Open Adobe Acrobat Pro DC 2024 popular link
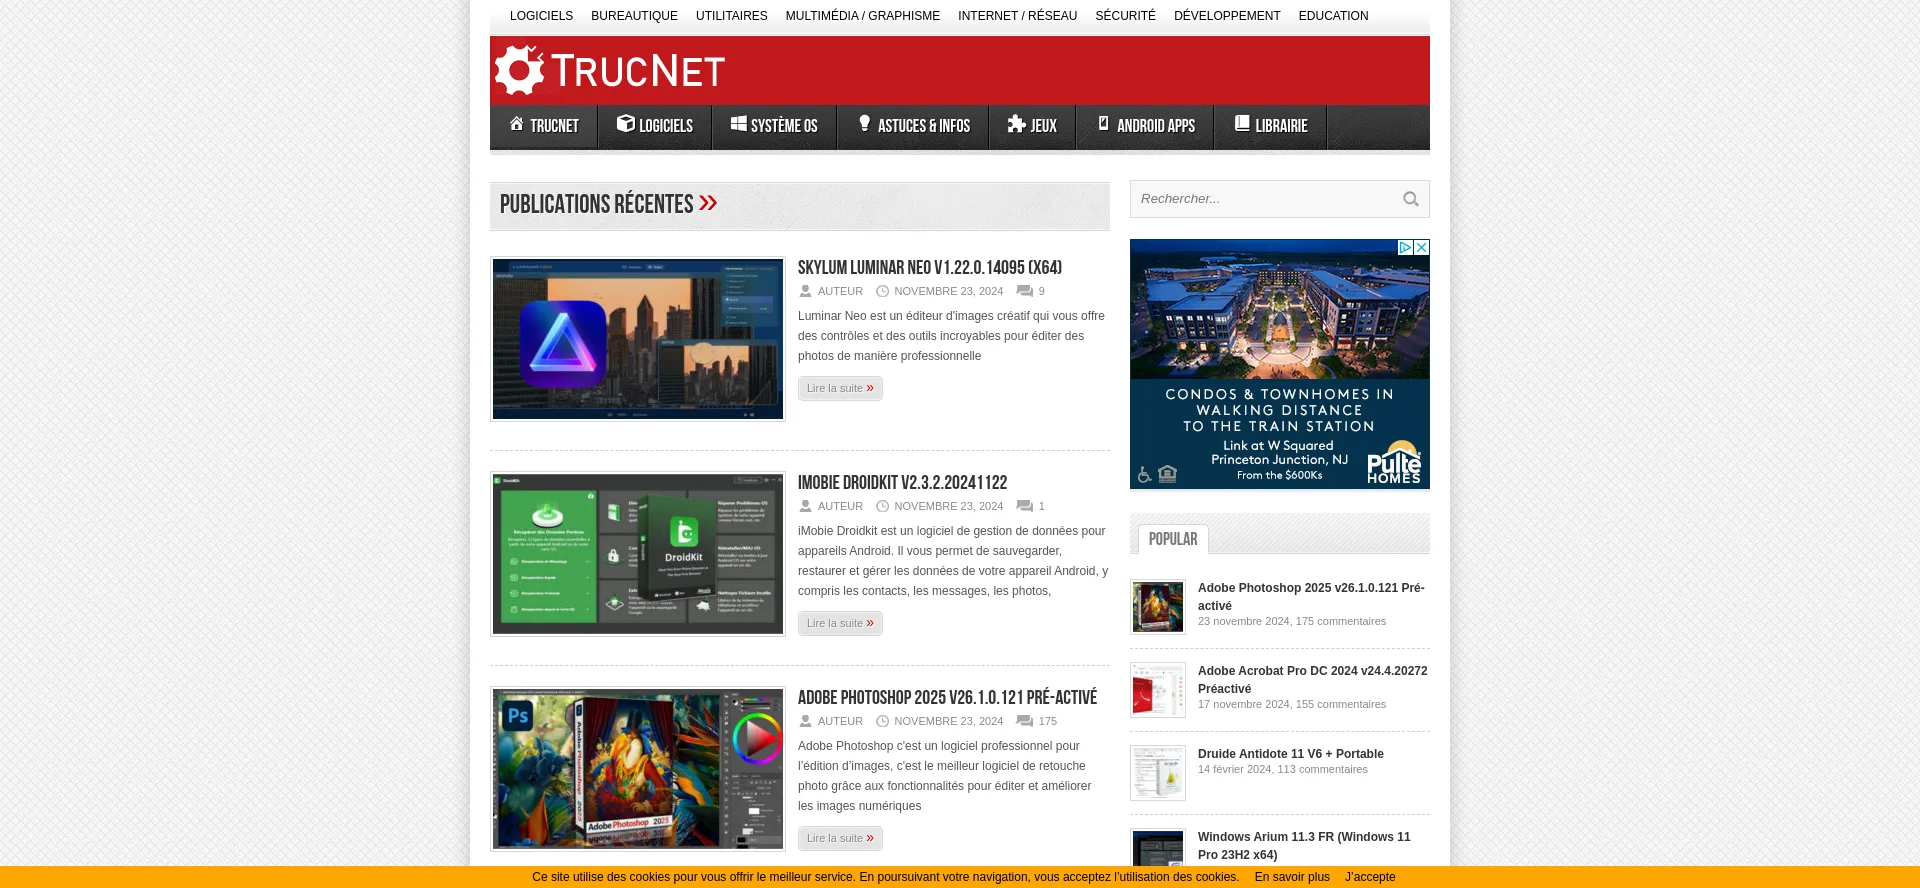This screenshot has width=1920, height=888. [1312, 680]
